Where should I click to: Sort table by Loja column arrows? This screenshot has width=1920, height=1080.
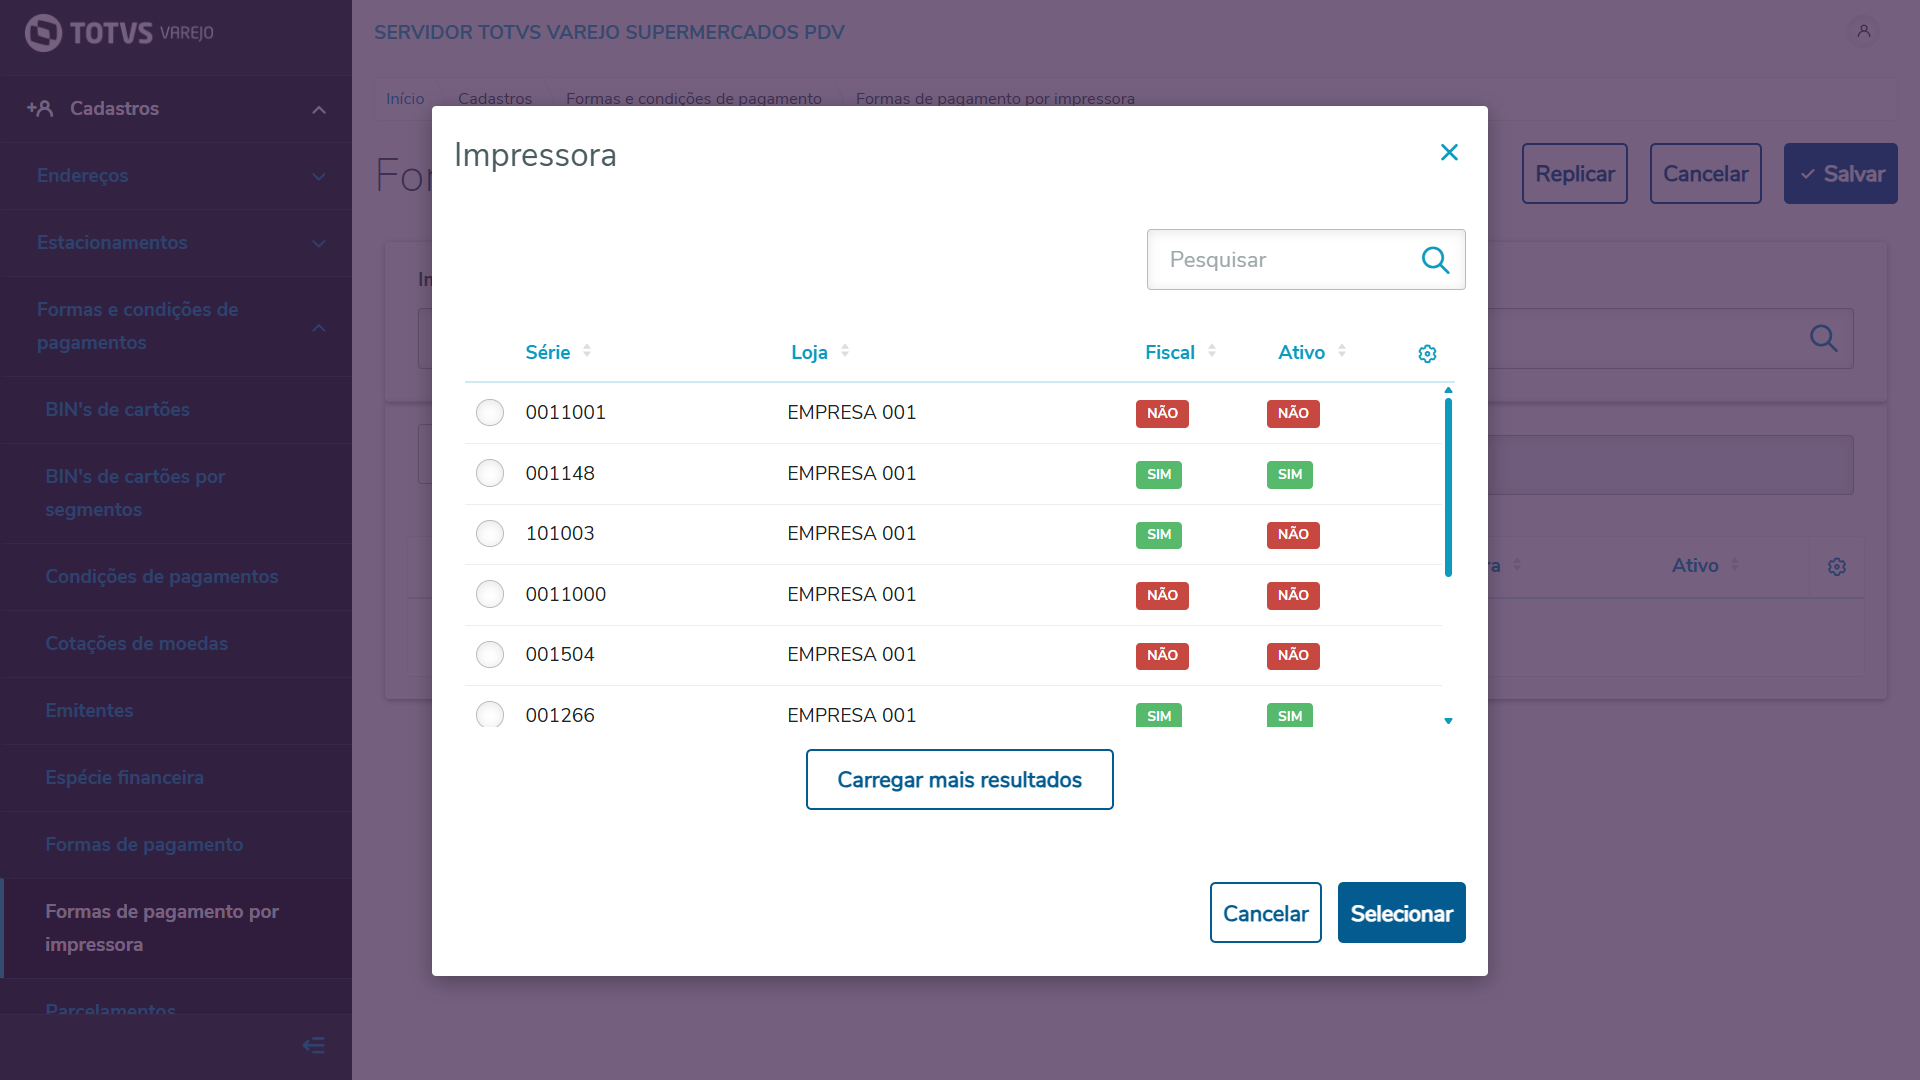845,351
